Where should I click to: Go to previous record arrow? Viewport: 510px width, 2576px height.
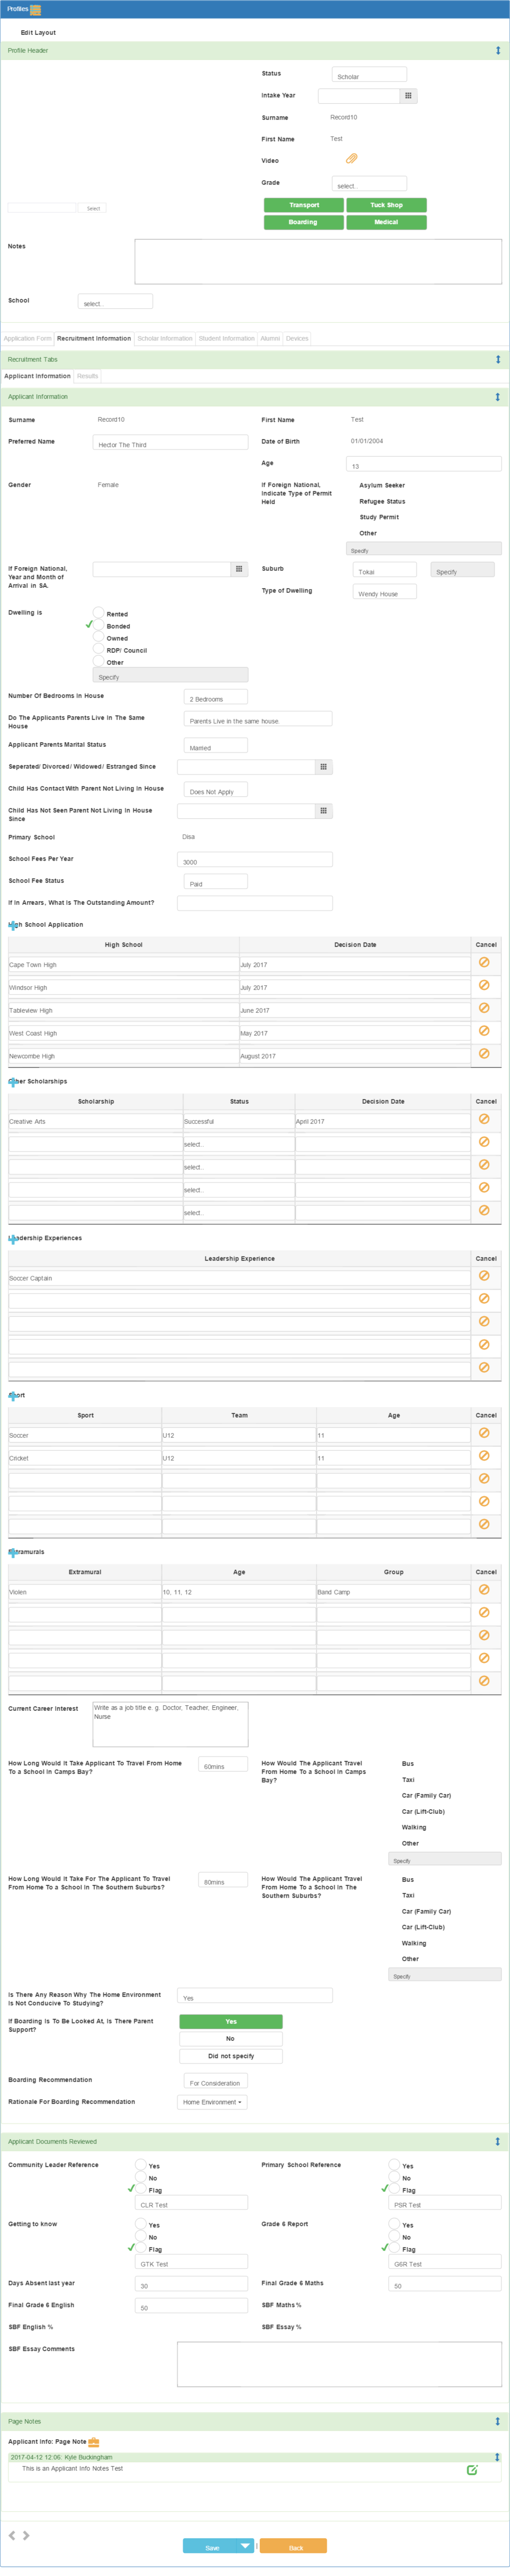12,2535
